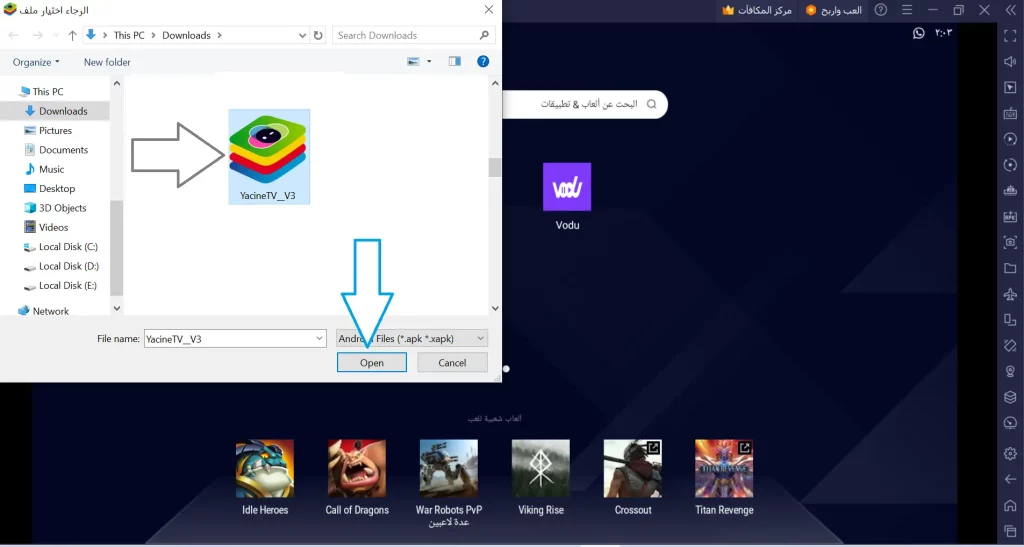This screenshot has height=547, width=1024.
Task: Select Documents in the navigation tree
Action: click(x=63, y=150)
